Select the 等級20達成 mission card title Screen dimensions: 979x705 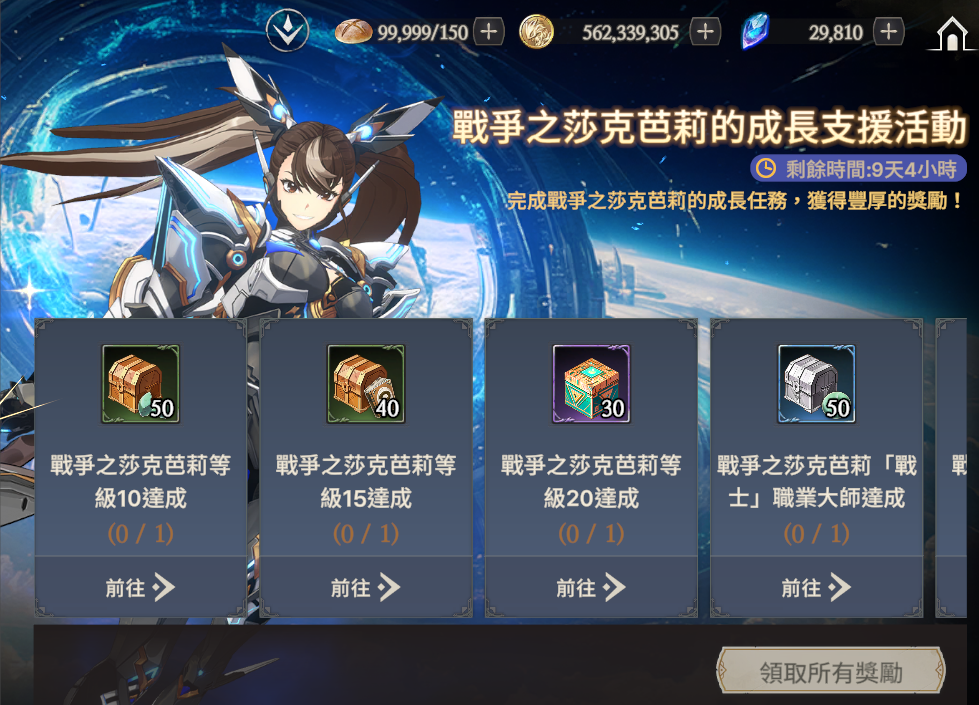[x=591, y=481]
